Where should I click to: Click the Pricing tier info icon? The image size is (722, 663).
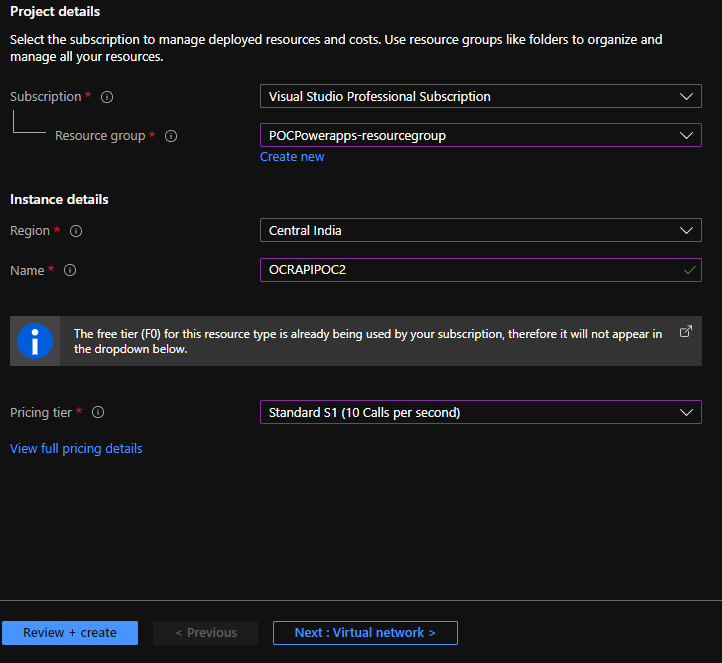(98, 412)
